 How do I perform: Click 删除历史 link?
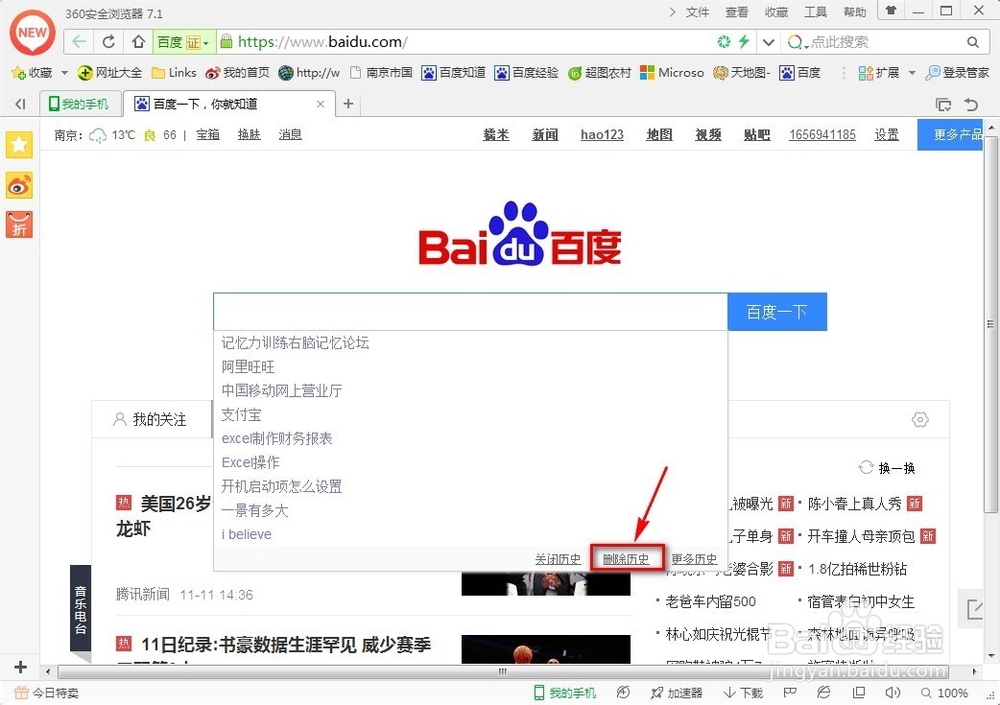click(626, 559)
